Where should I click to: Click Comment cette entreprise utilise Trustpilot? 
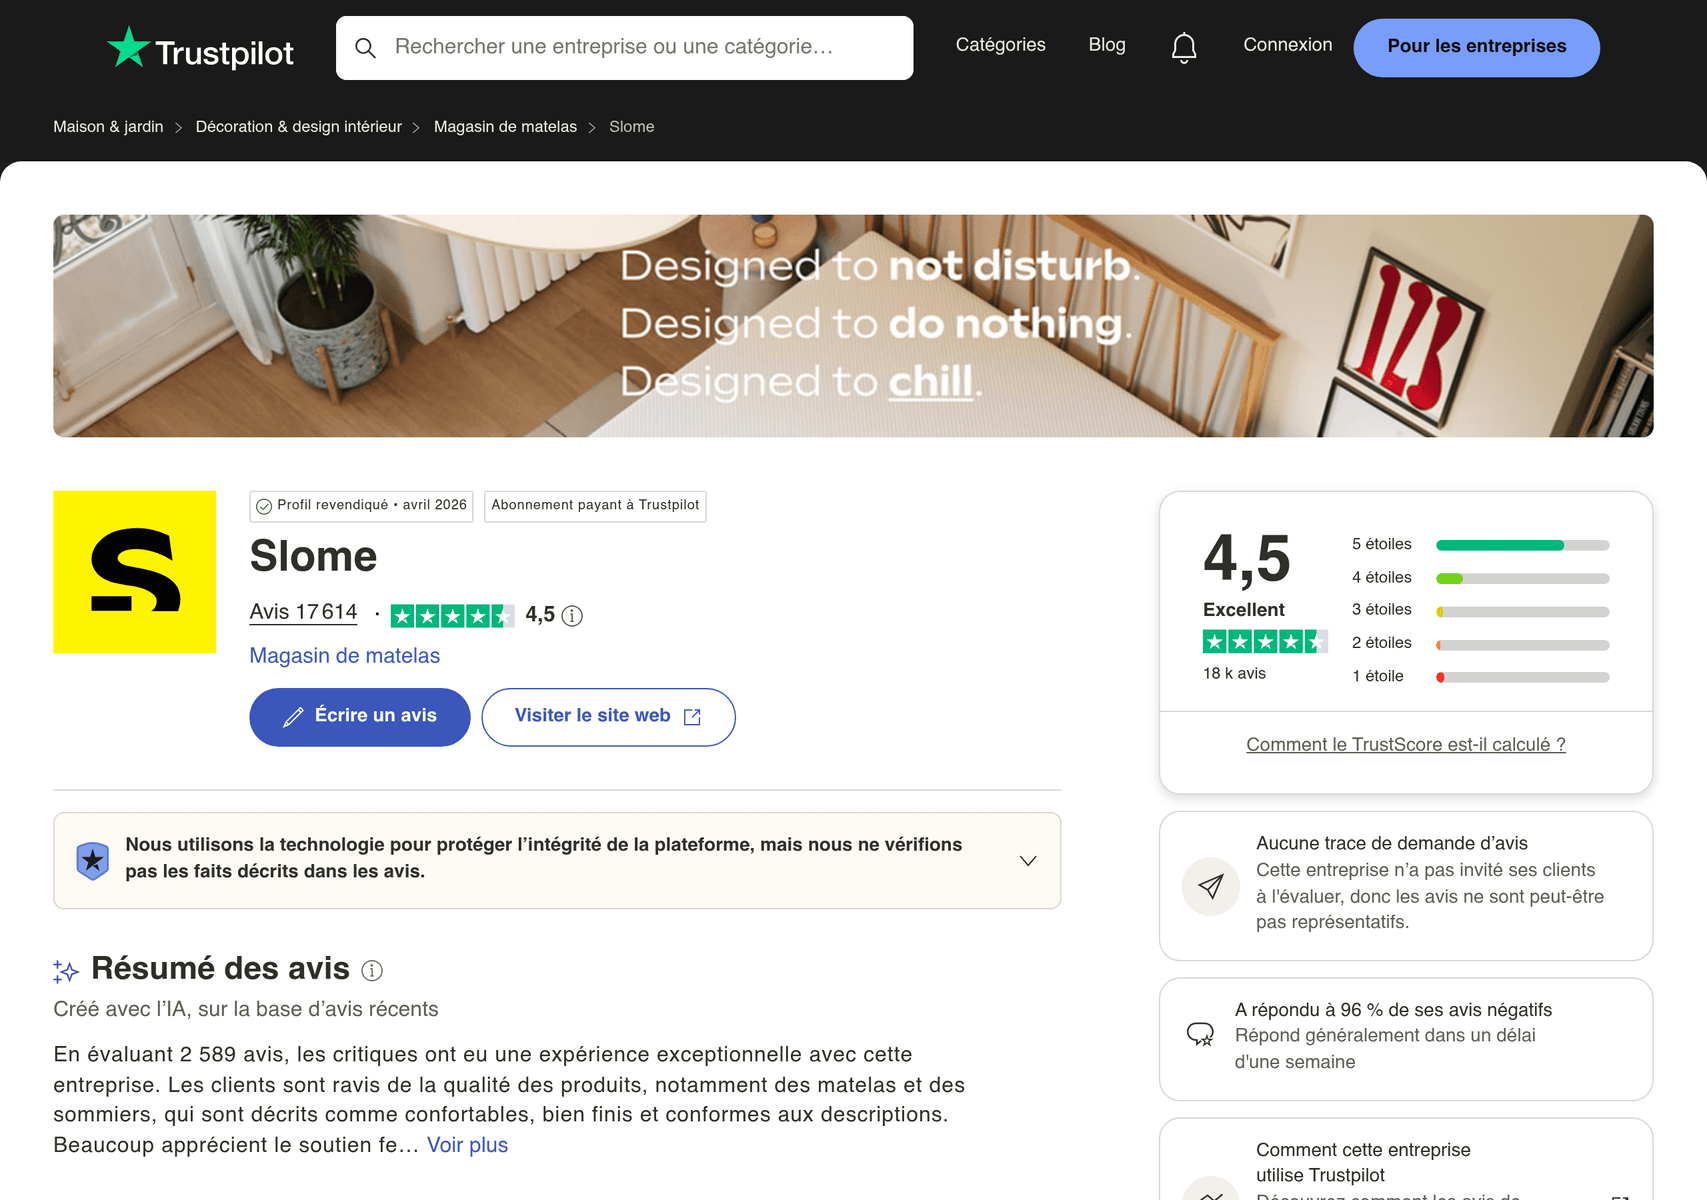point(1405,1160)
